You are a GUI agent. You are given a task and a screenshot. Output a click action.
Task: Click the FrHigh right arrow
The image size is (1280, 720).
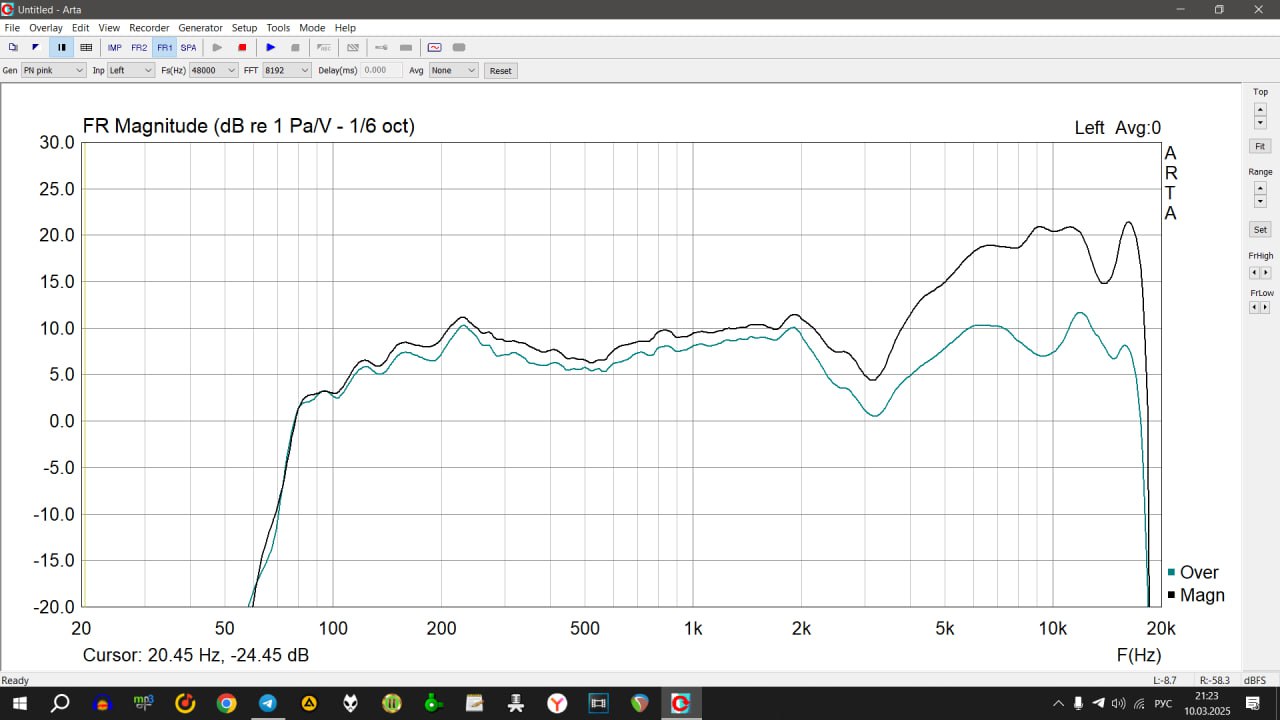(x=1266, y=272)
